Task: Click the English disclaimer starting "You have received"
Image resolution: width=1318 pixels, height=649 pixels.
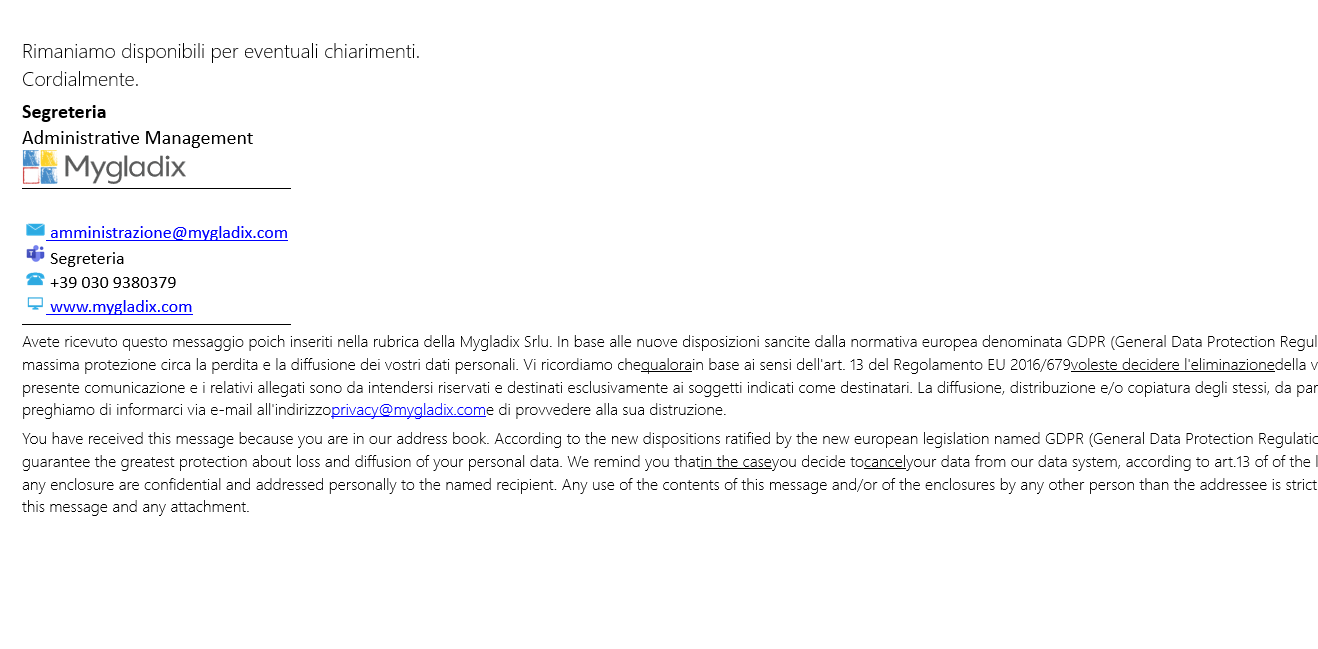Action: [x=669, y=473]
